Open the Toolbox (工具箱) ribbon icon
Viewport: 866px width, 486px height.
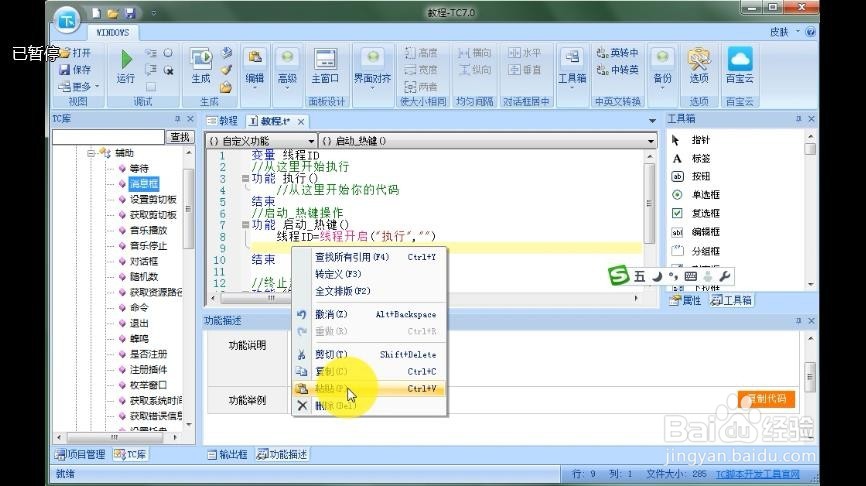click(572, 57)
